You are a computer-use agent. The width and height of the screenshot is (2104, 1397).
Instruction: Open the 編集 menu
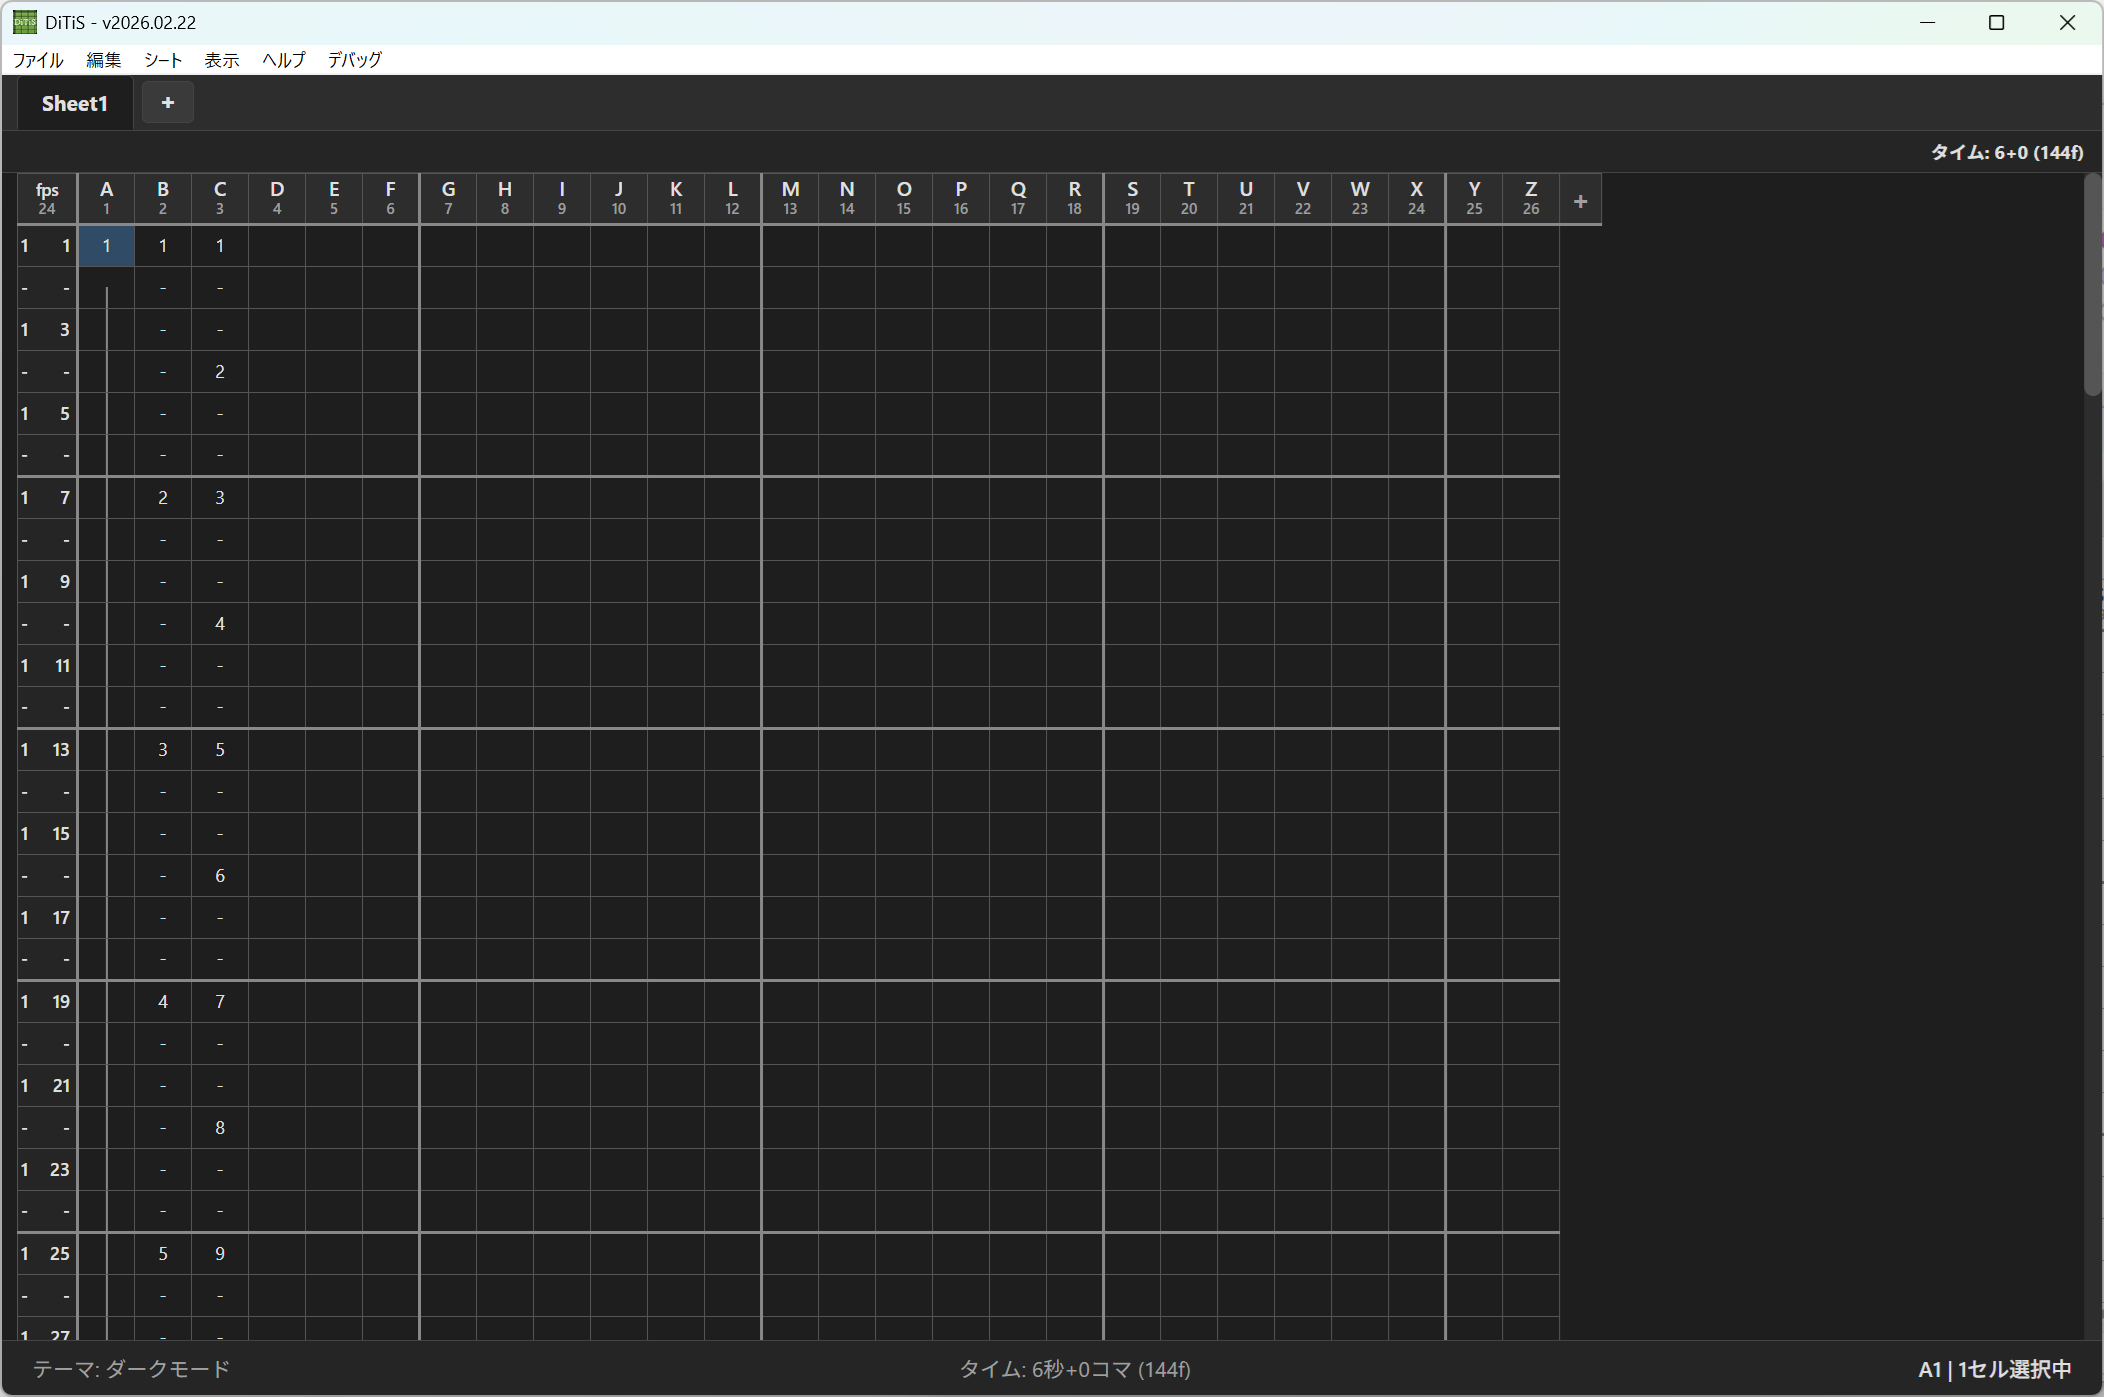(x=103, y=60)
